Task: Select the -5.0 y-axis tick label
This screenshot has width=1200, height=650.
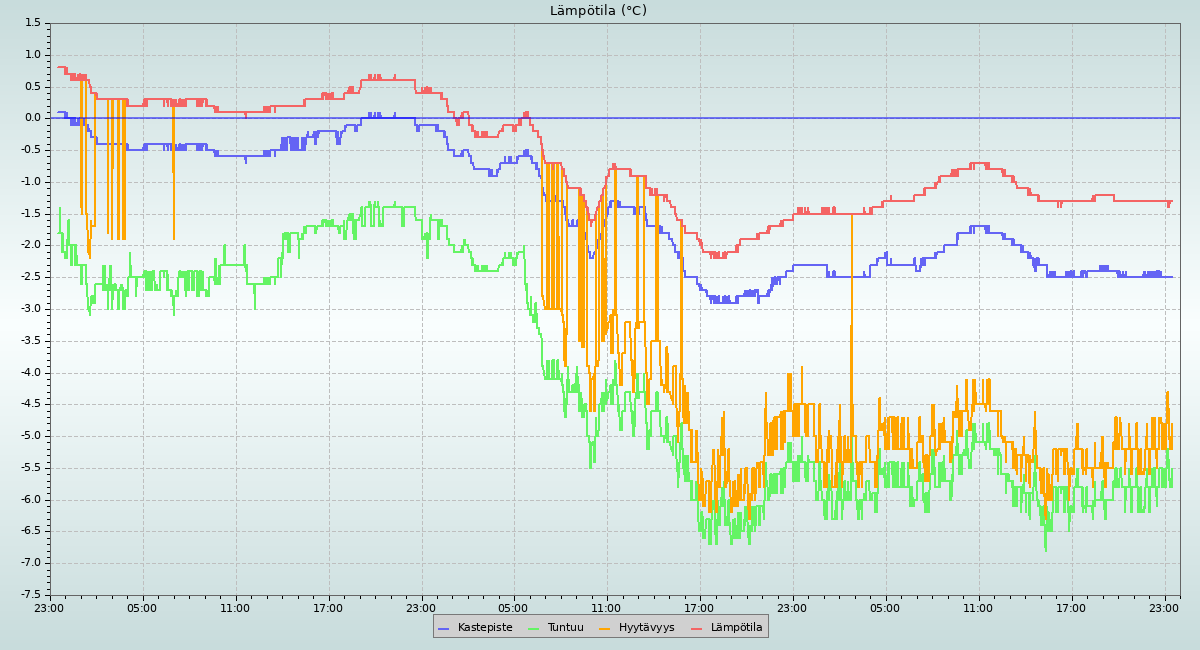Action: point(30,436)
